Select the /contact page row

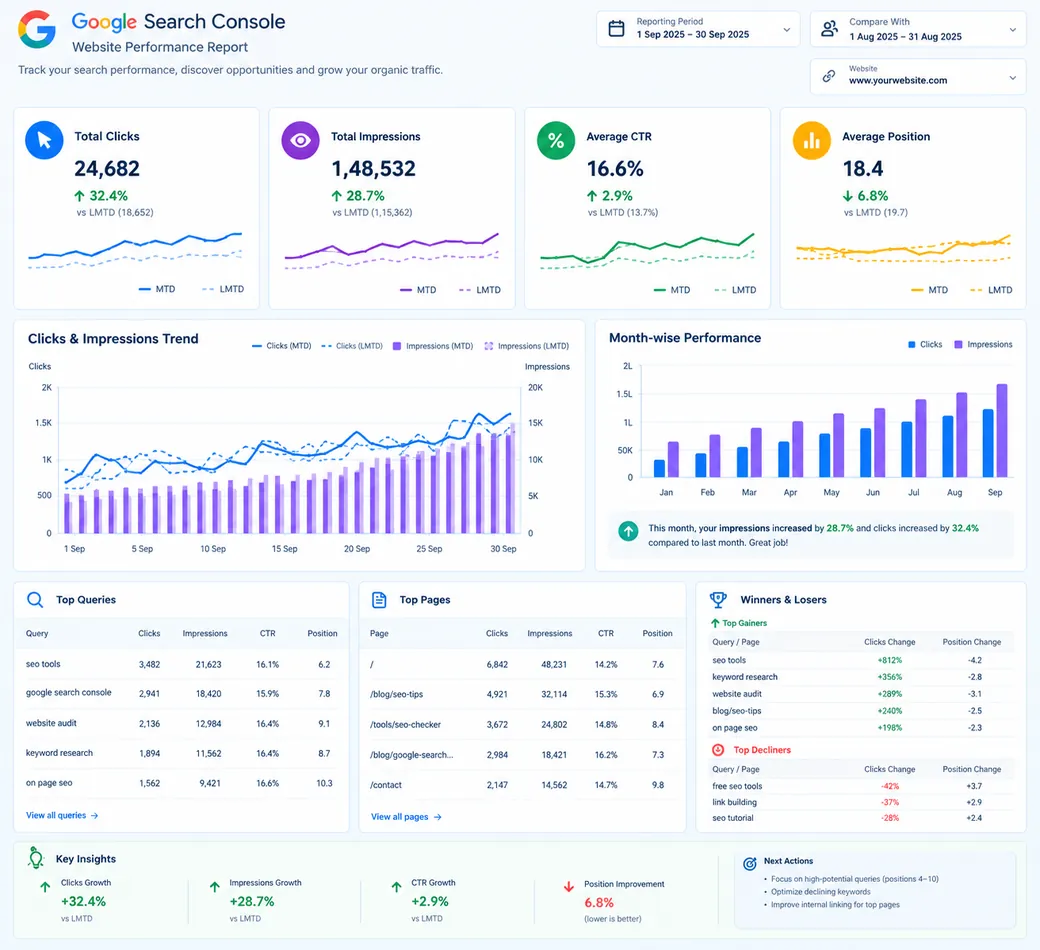point(522,785)
